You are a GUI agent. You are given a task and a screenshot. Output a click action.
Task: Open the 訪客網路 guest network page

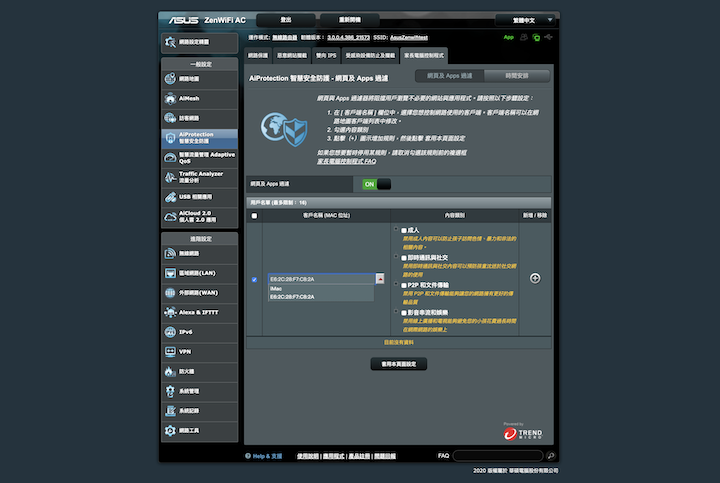(199, 118)
